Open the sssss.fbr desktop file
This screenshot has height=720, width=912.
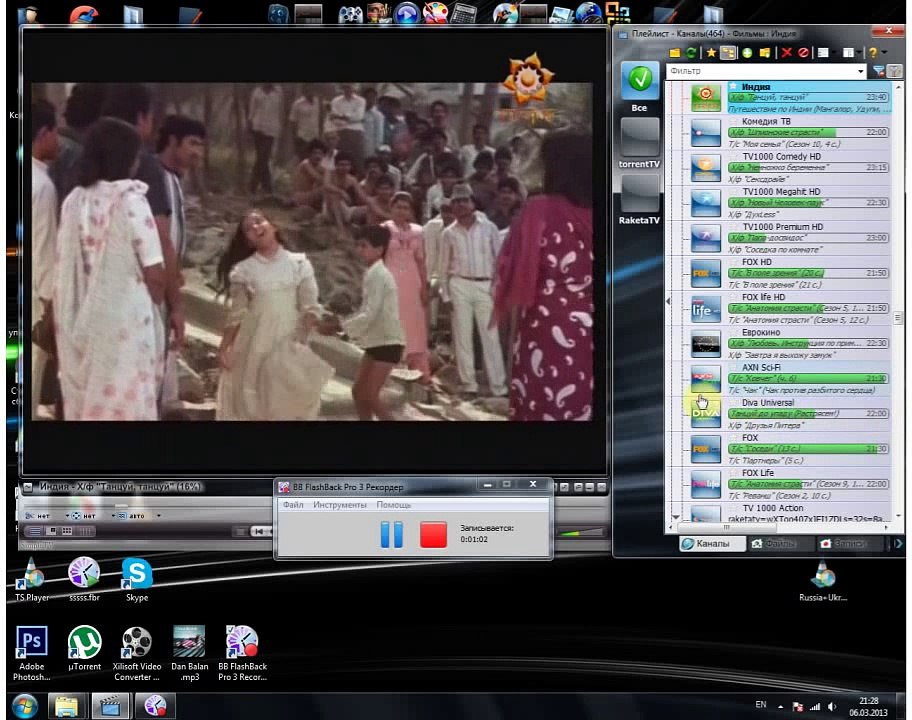pyautogui.click(x=84, y=579)
